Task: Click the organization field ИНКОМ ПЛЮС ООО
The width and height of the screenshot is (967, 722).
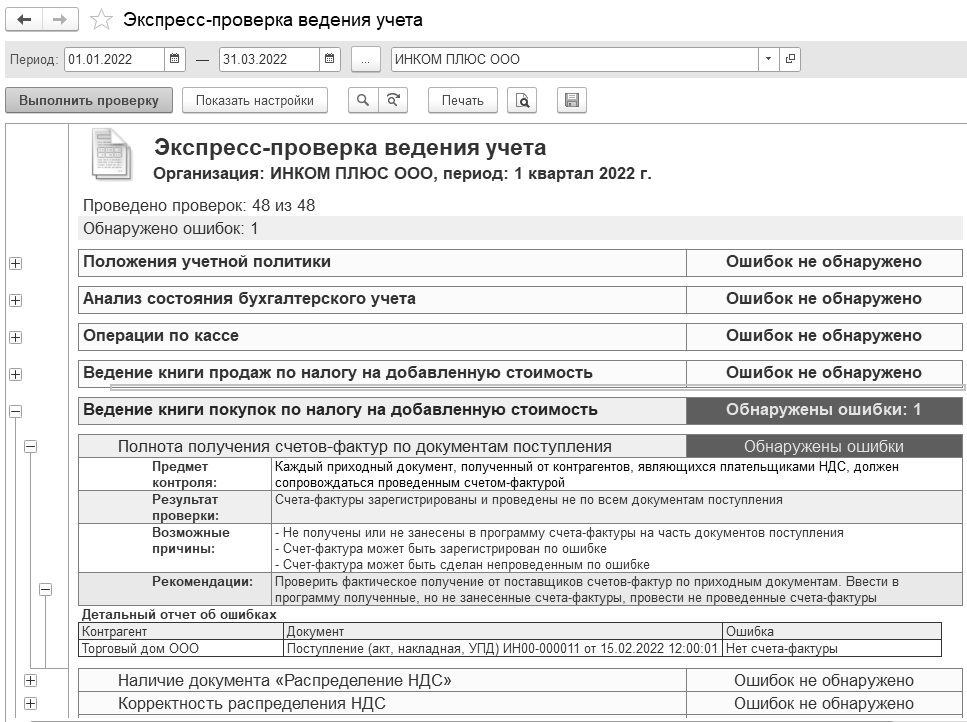Action: tap(574, 59)
